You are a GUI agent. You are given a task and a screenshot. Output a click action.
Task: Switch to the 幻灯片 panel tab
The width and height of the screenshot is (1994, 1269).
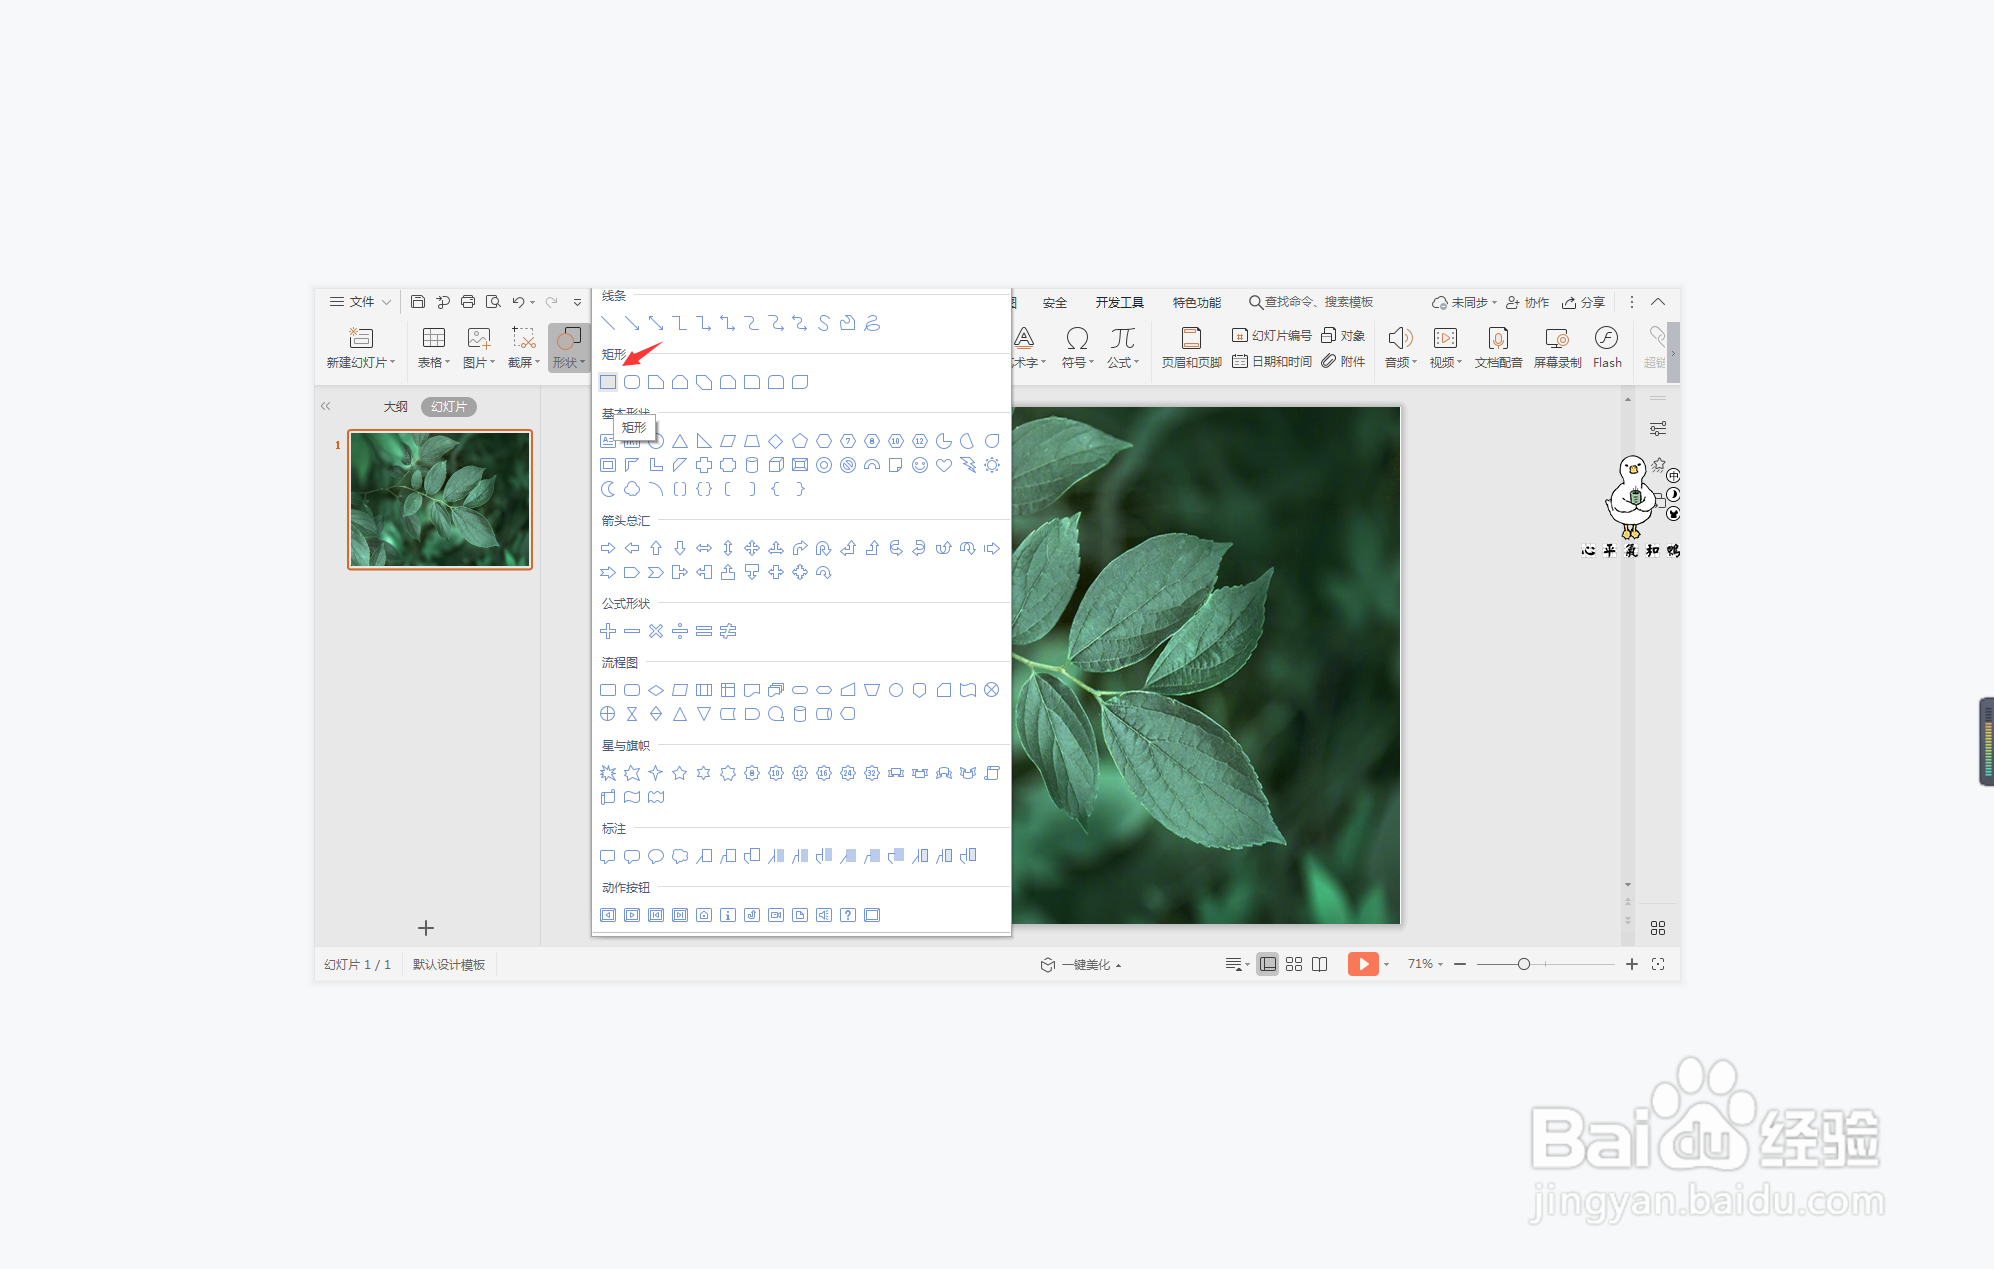point(449,407)
